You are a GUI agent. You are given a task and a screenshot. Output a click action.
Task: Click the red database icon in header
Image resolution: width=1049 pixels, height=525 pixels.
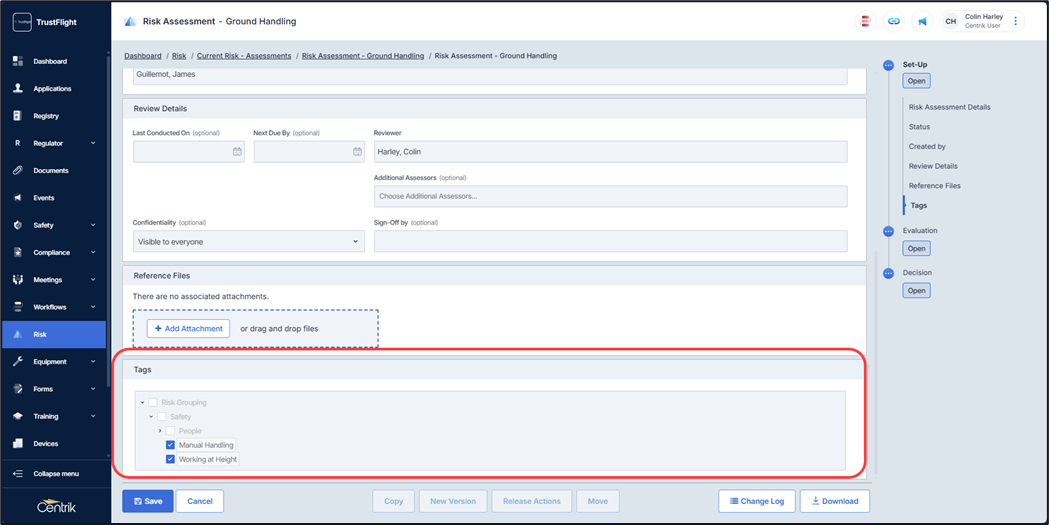point(866,21)
